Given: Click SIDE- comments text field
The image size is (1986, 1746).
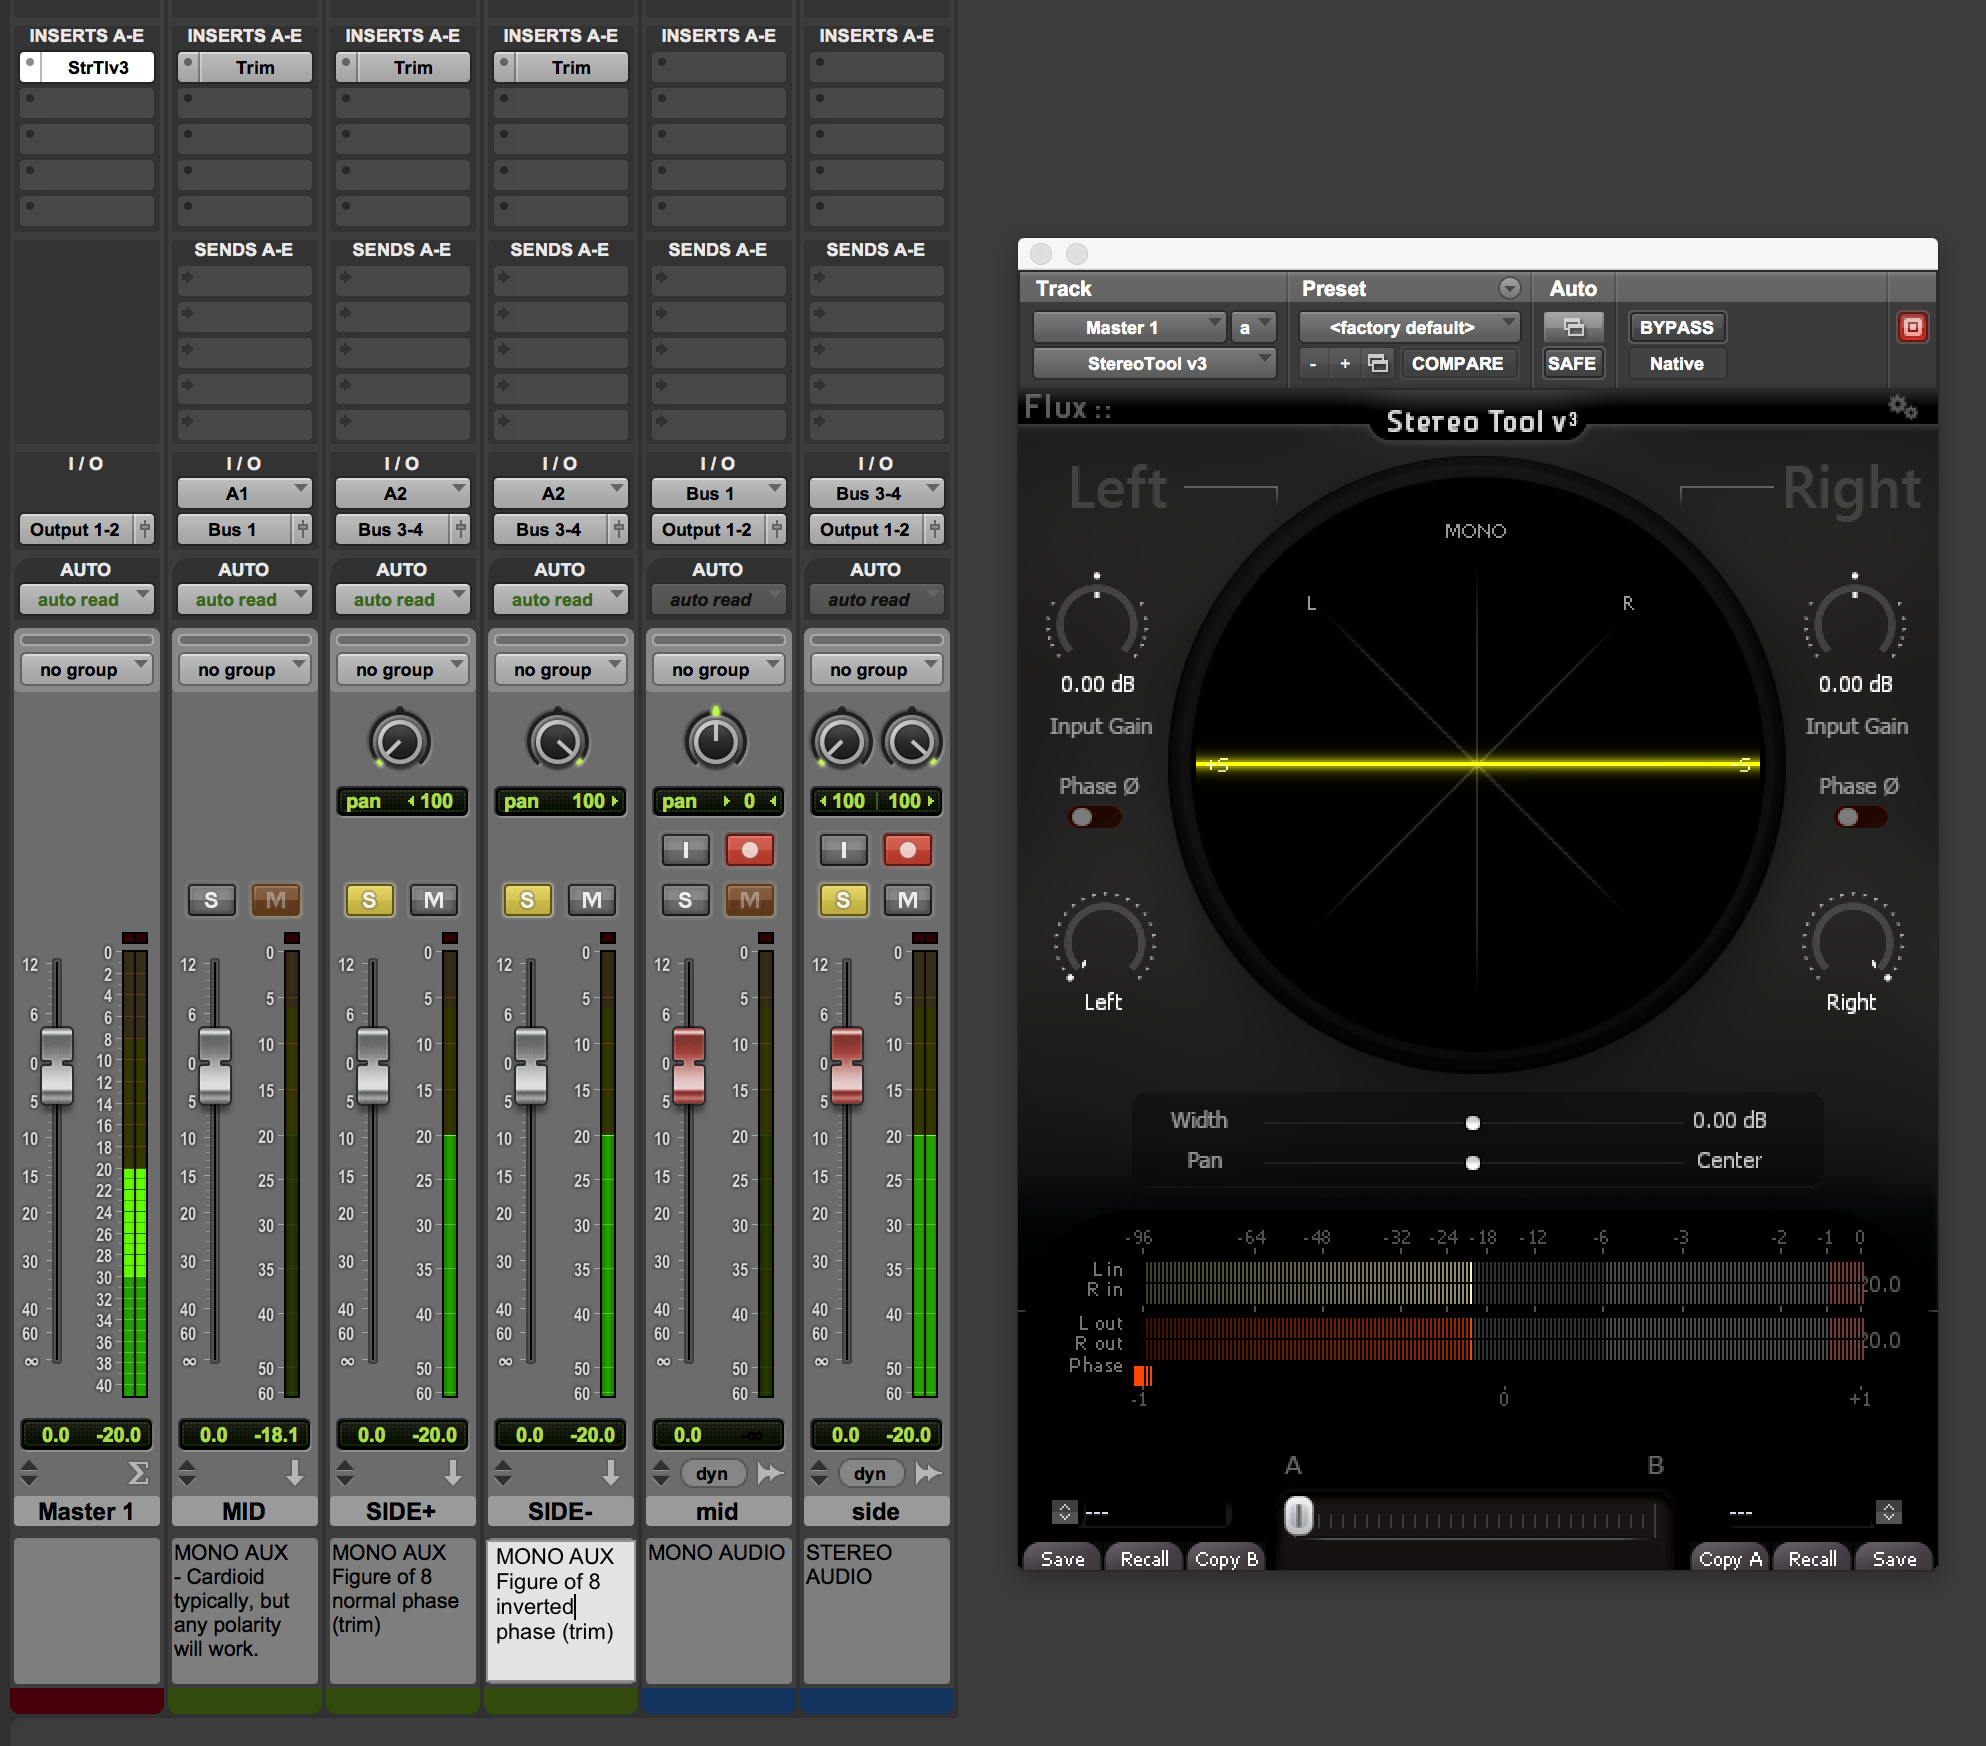Looking at the screenshot, I should (x=560, y=1610).
